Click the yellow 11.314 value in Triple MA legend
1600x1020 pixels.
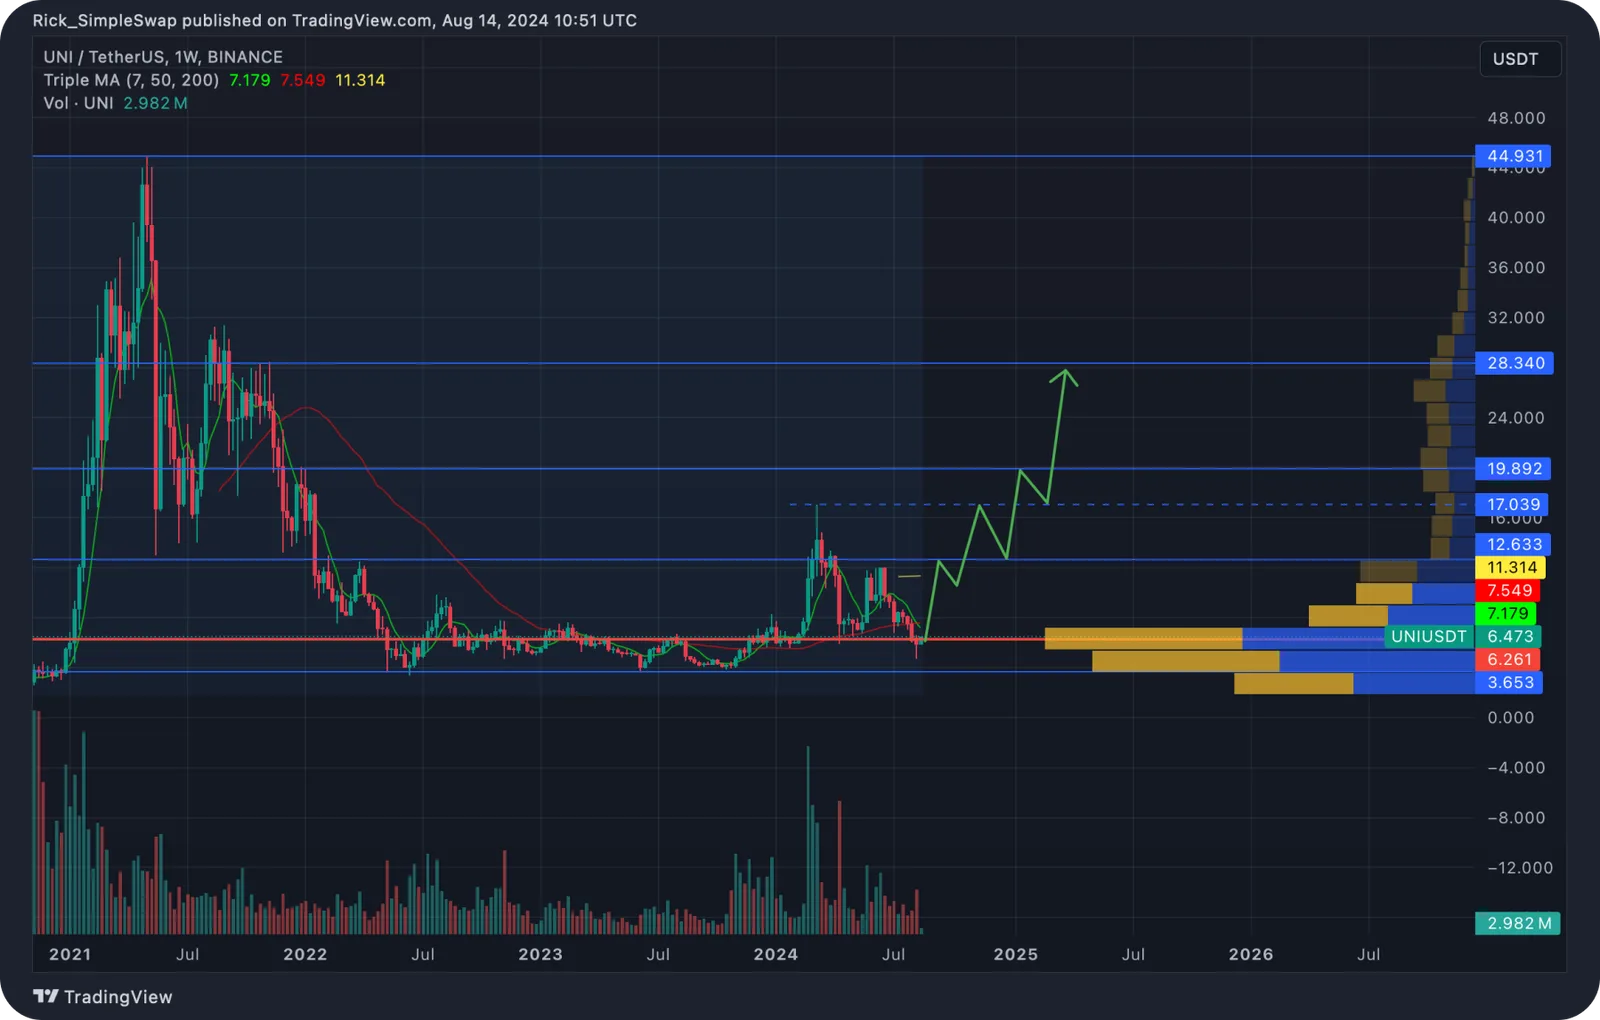click(360, 80)
